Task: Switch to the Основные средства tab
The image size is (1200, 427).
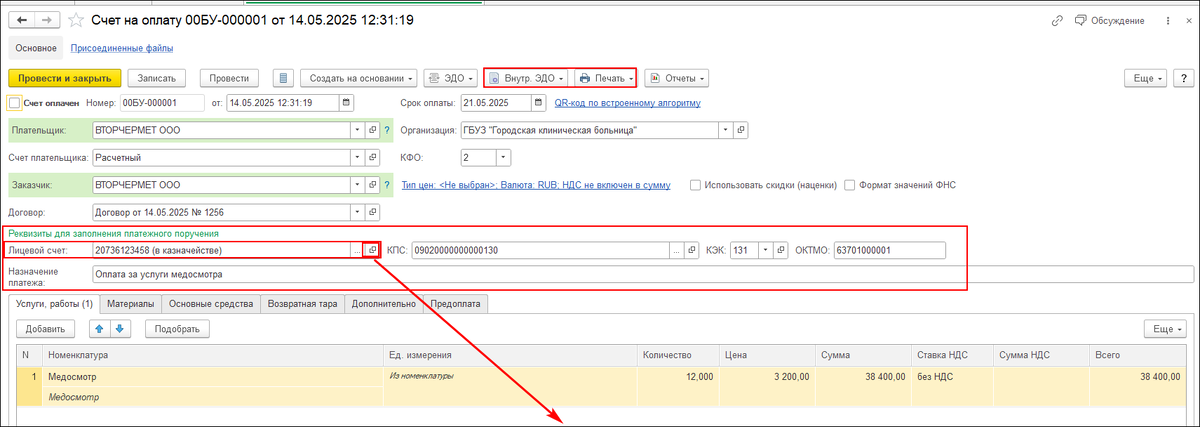Action: [211, 303]
